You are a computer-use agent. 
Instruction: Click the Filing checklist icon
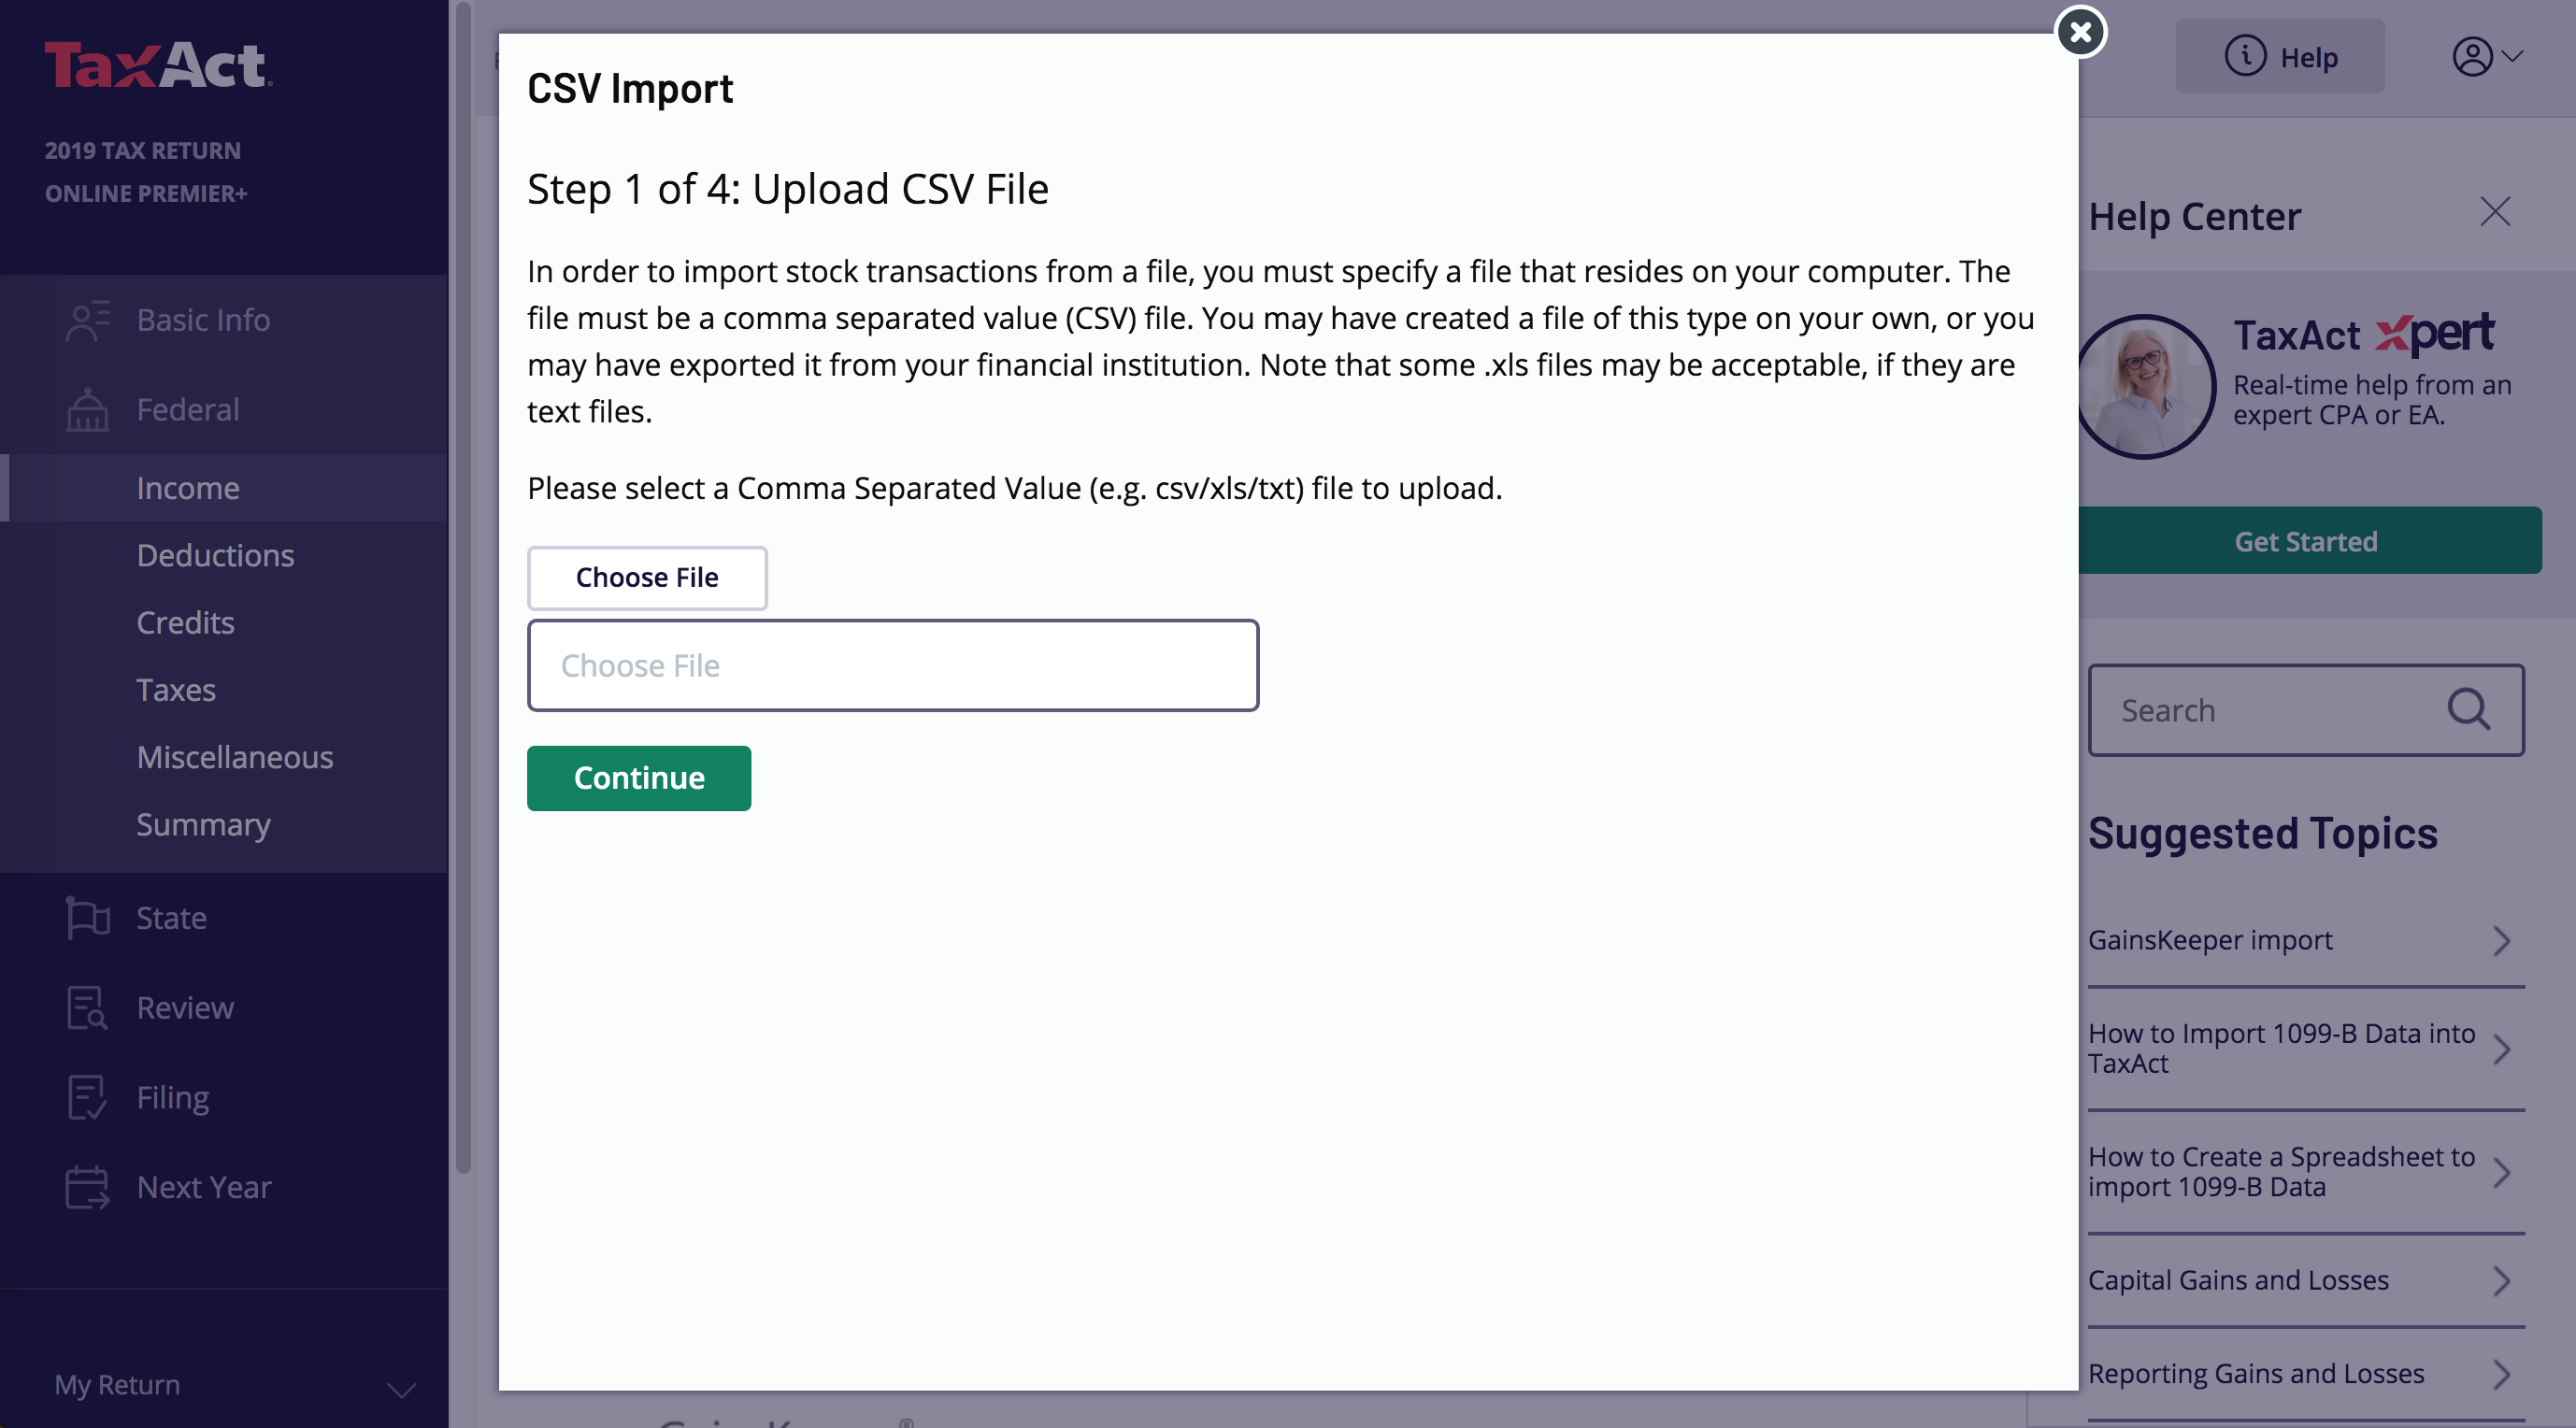(87, 1097)
